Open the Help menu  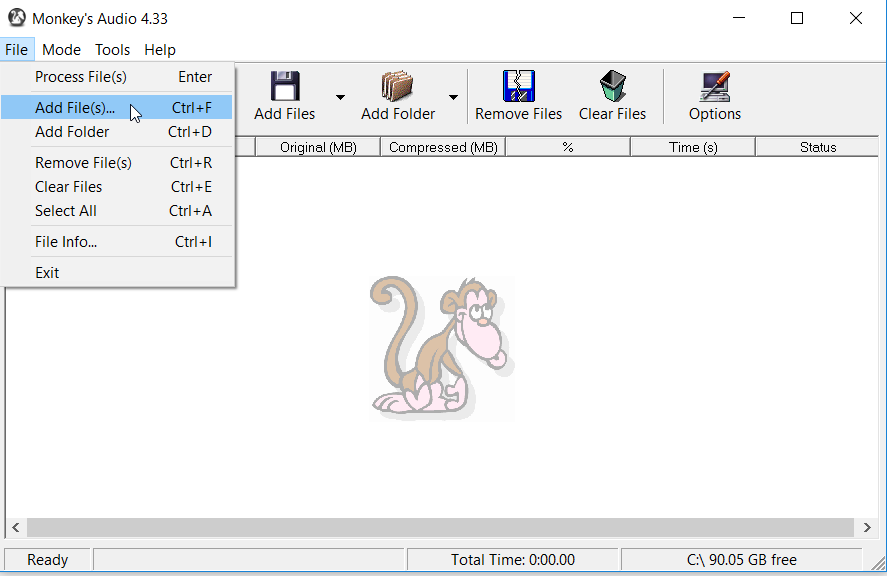(x=160, y=50)
